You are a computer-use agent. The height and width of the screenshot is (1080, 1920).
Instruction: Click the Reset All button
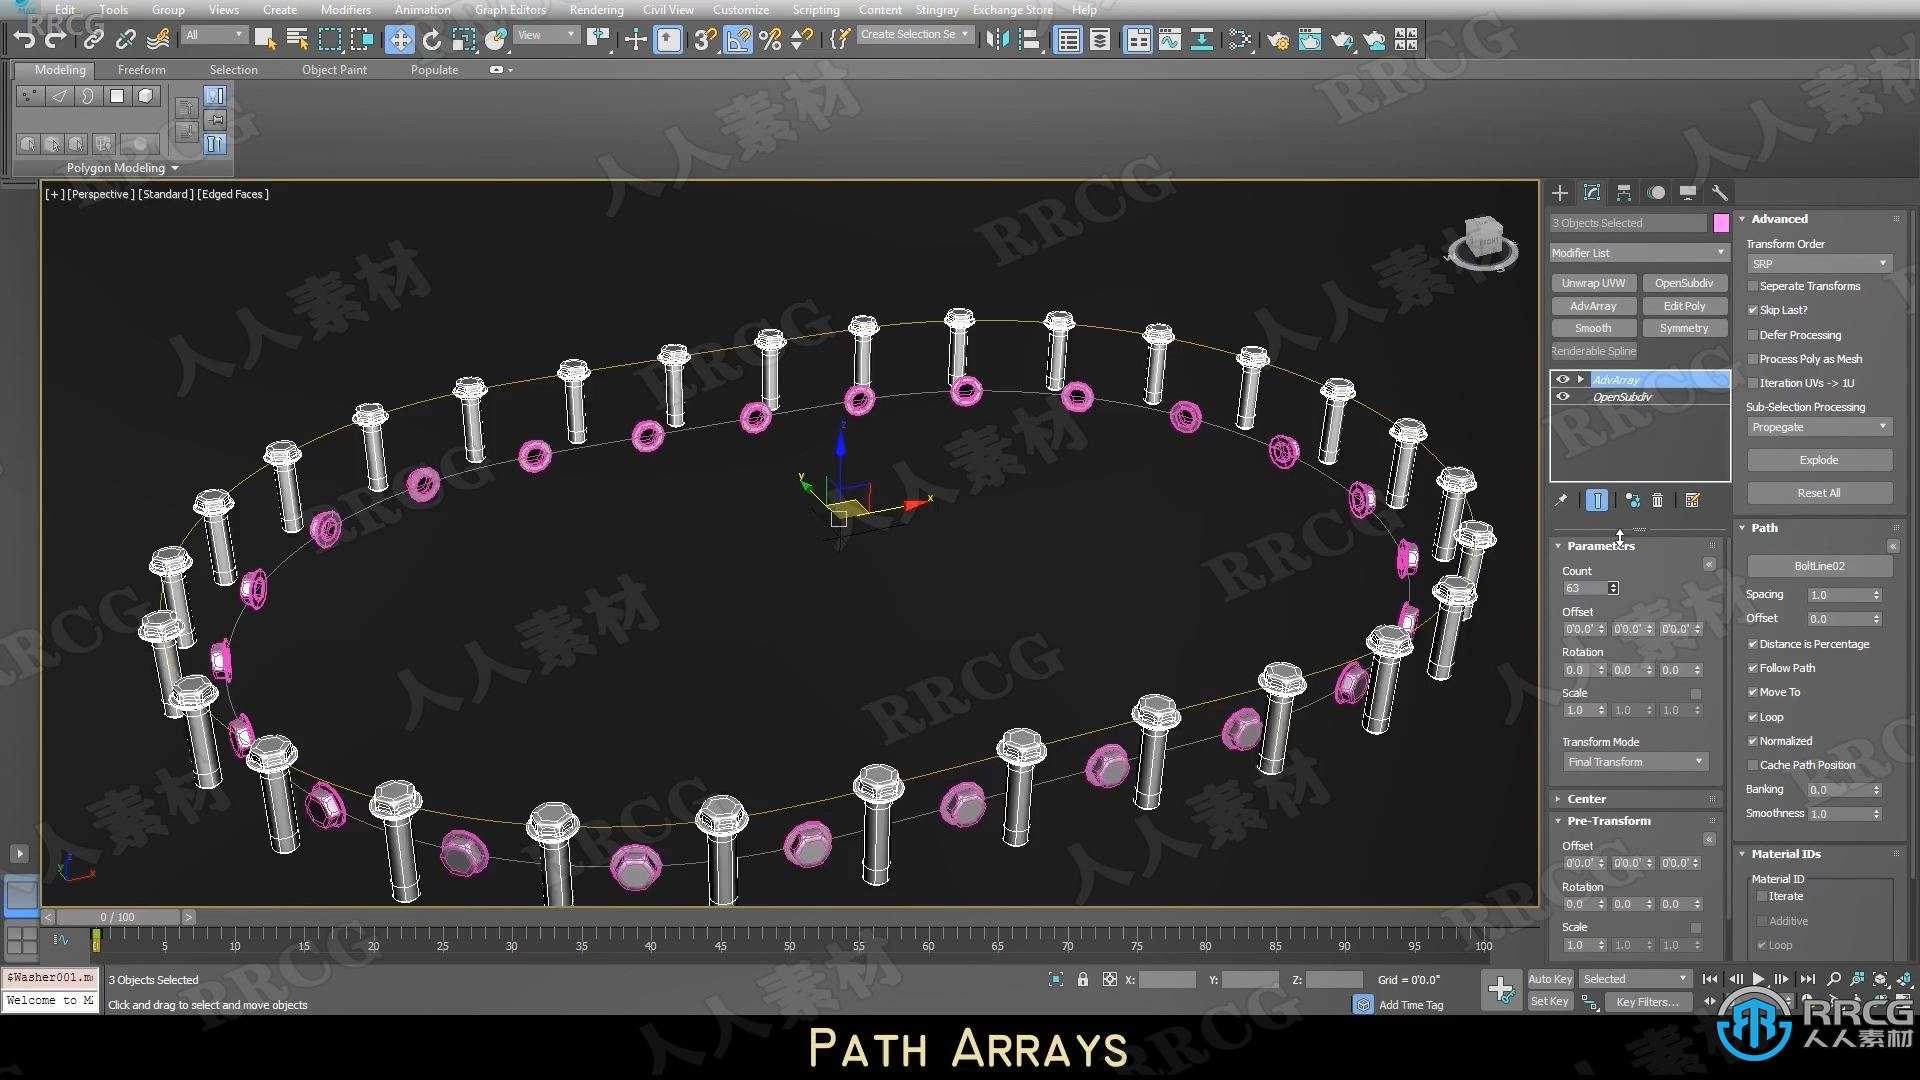(1817, 493)
